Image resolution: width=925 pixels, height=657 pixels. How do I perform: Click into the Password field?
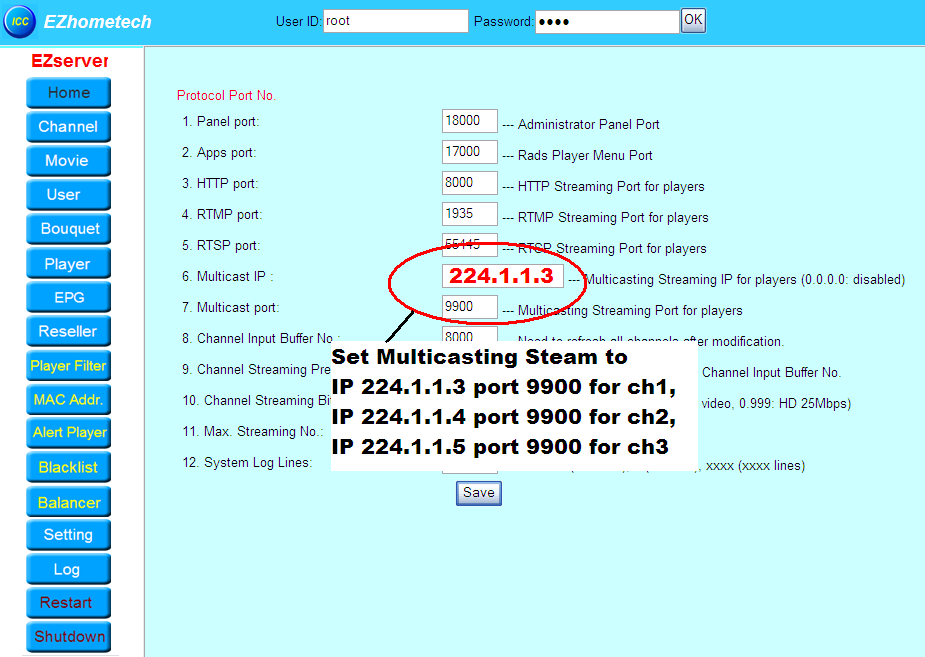(606, 21)
